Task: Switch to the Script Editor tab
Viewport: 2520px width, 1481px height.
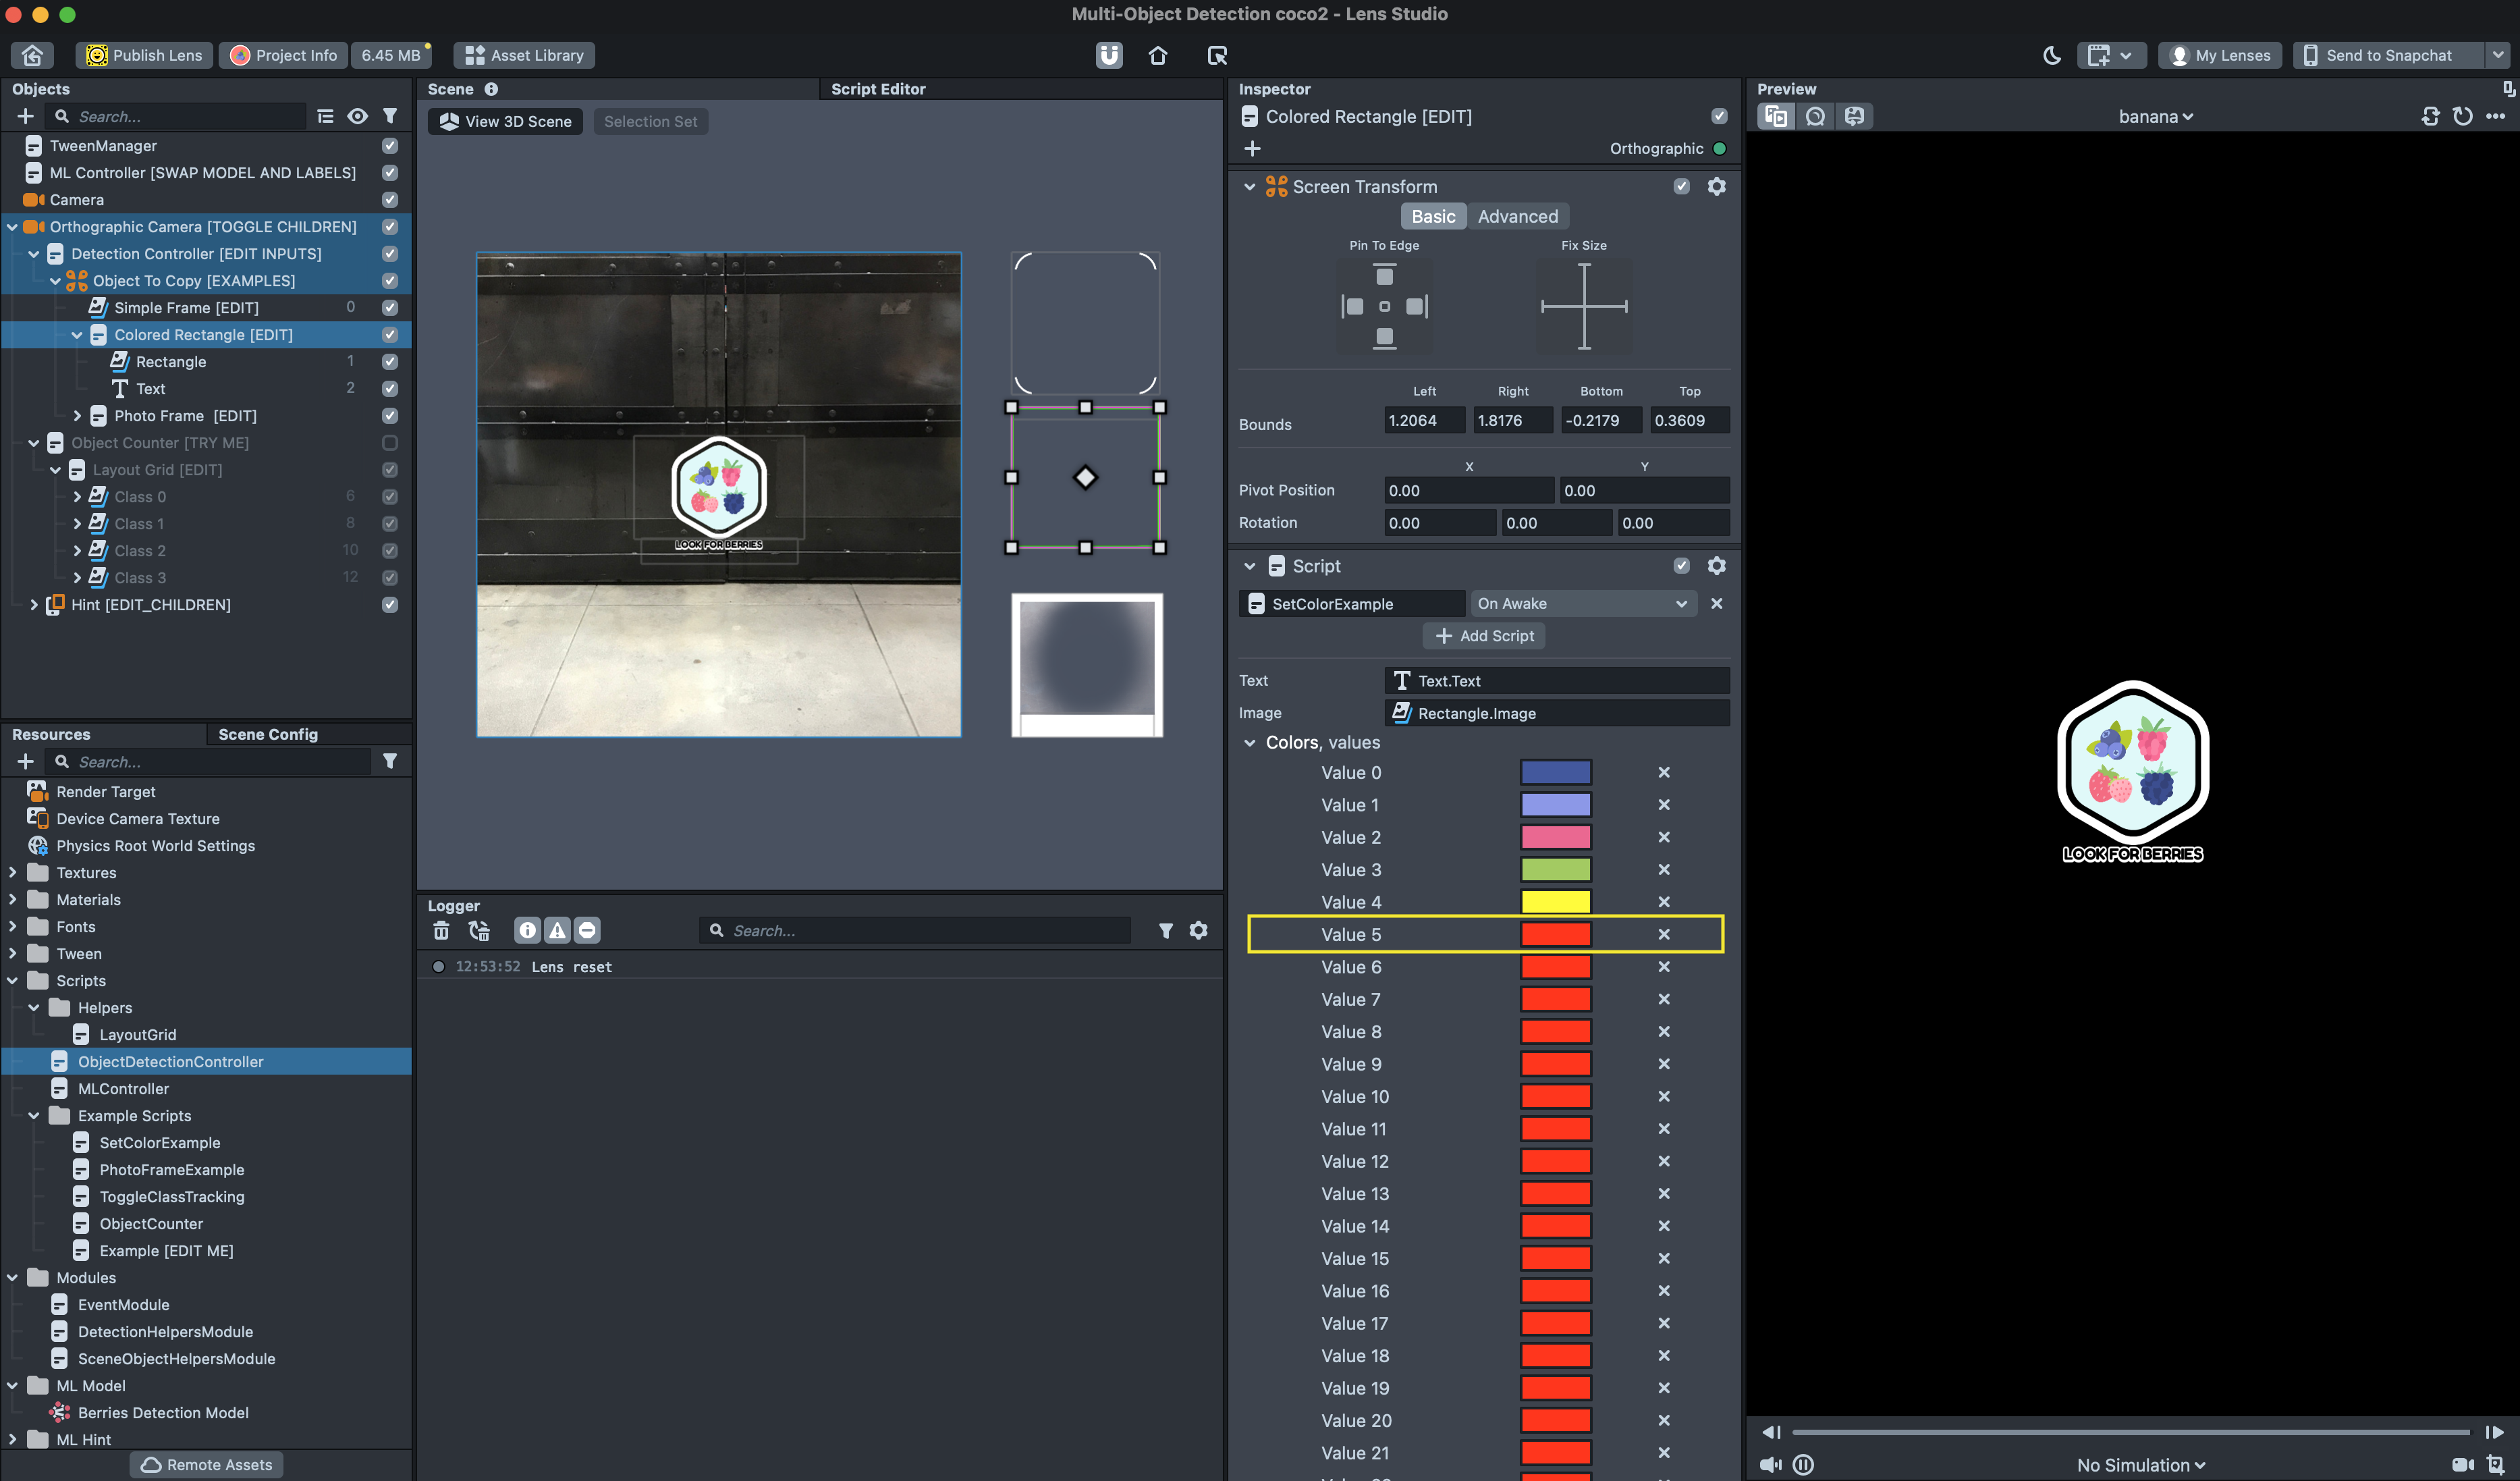Action: point(878,89)
